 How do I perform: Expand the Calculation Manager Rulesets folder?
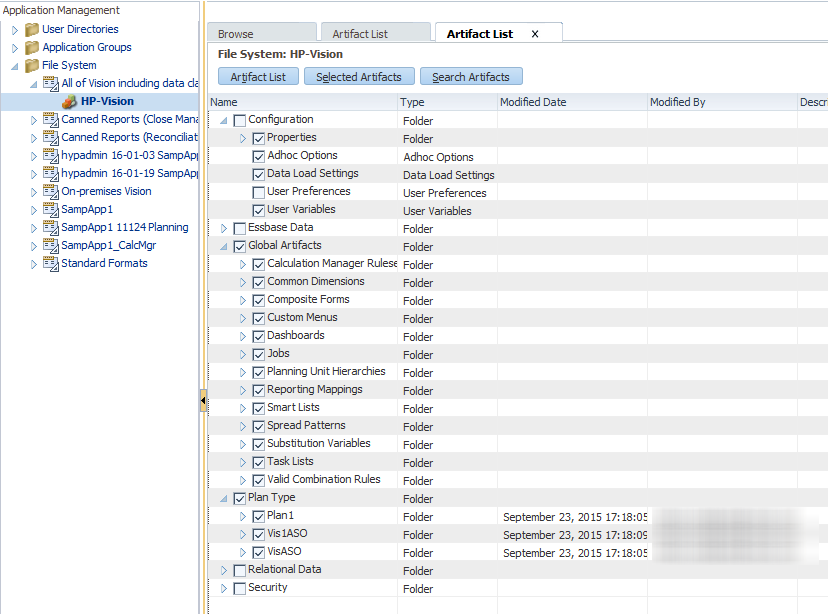pyautogui.click(x=243, y=264)
